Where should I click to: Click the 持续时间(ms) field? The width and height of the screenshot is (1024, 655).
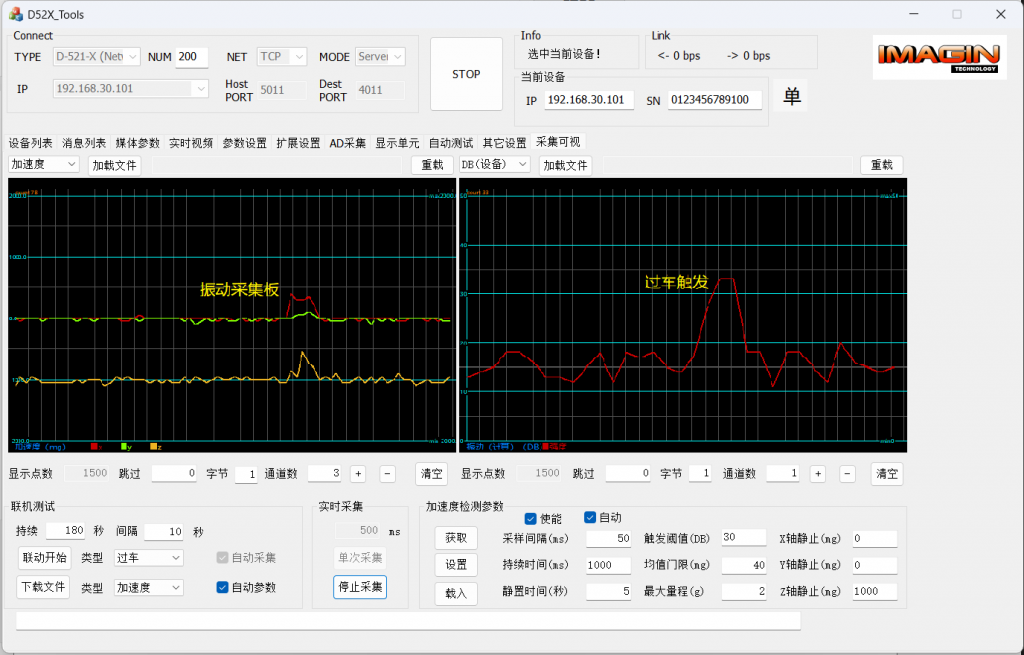tap(608, 566)
